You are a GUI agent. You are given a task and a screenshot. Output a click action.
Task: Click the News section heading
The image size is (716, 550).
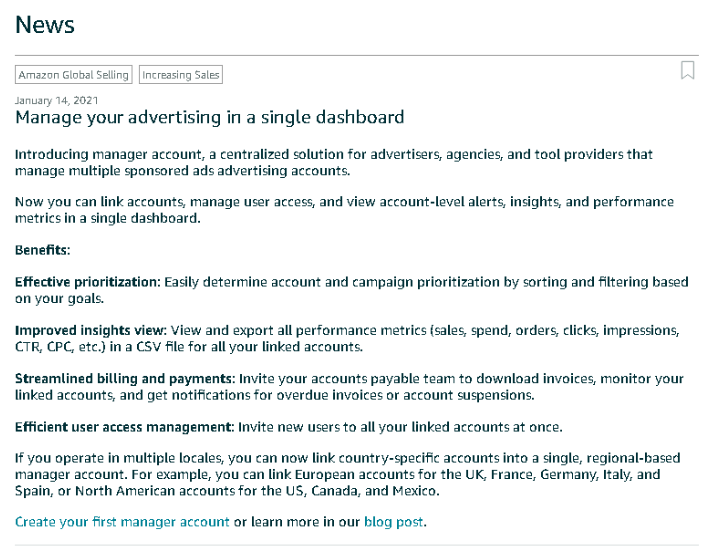[45, 24]
